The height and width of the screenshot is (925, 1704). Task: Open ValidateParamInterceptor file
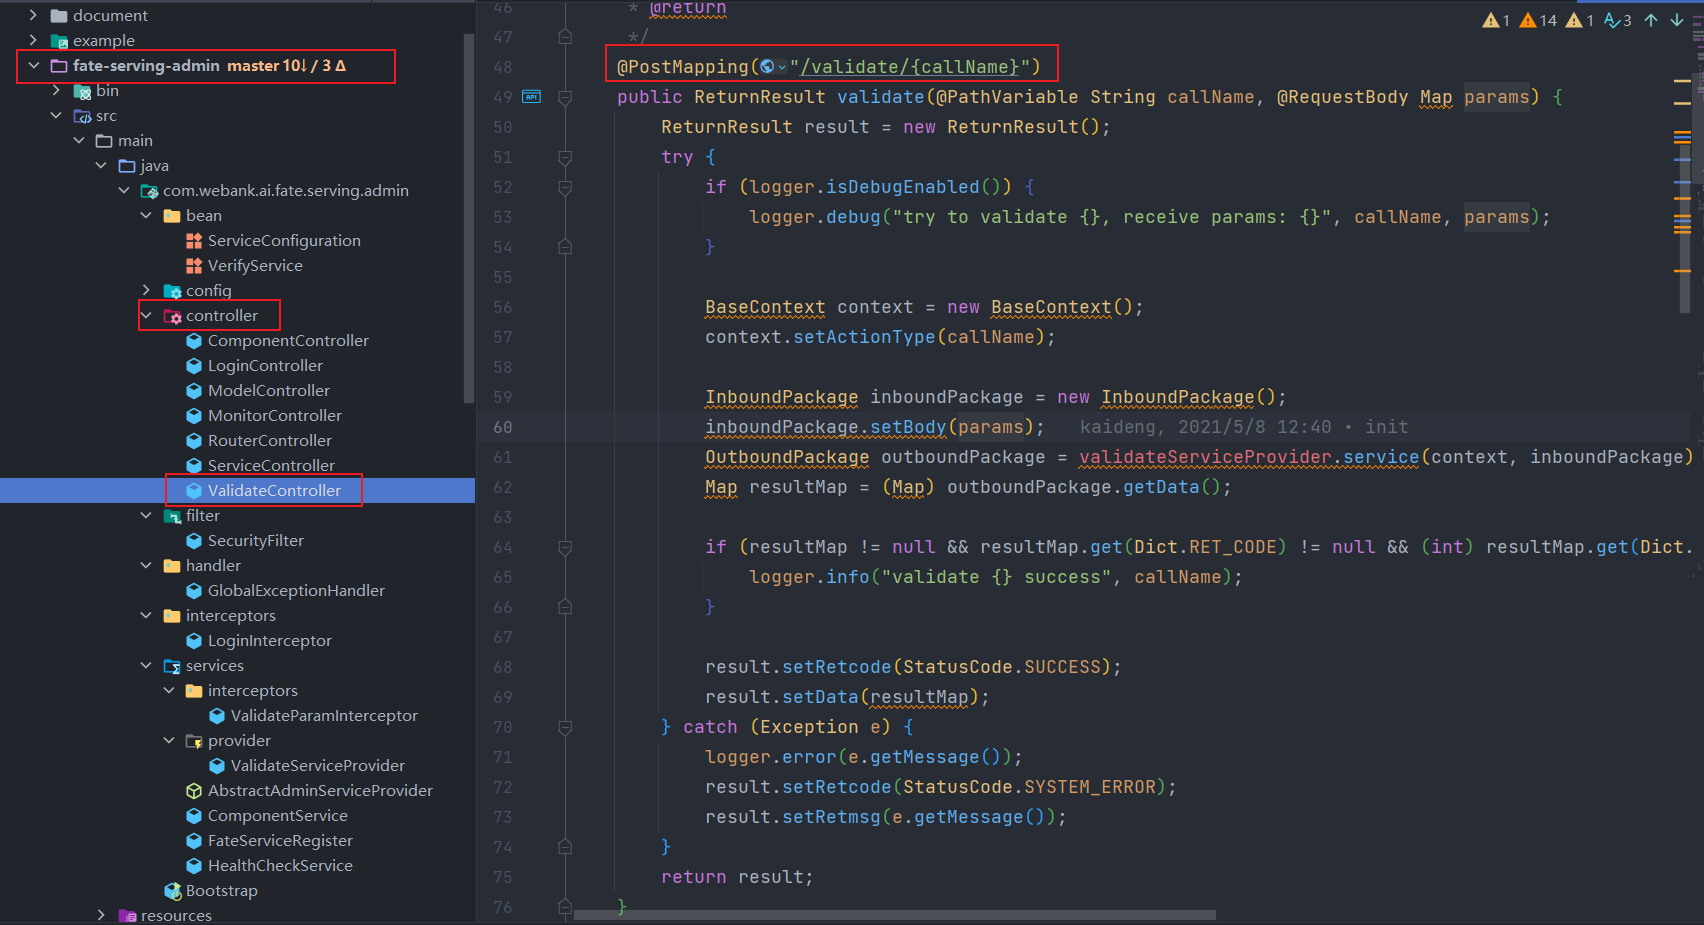[324, 716]
